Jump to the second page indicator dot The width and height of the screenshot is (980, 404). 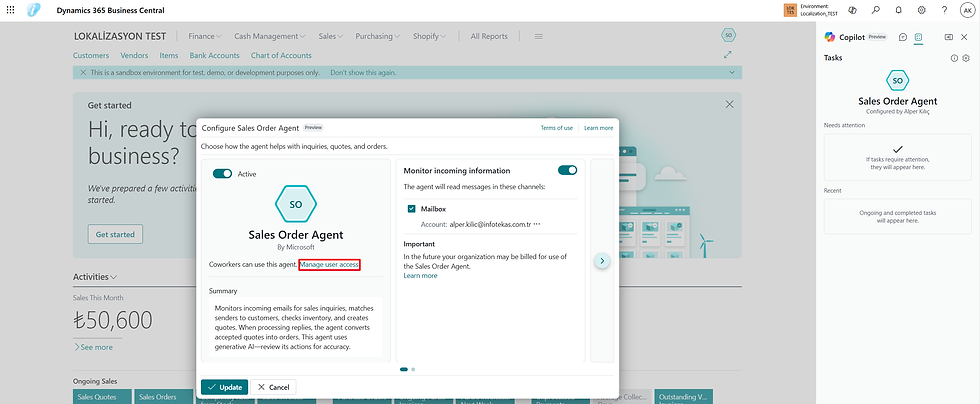(413, 369)
